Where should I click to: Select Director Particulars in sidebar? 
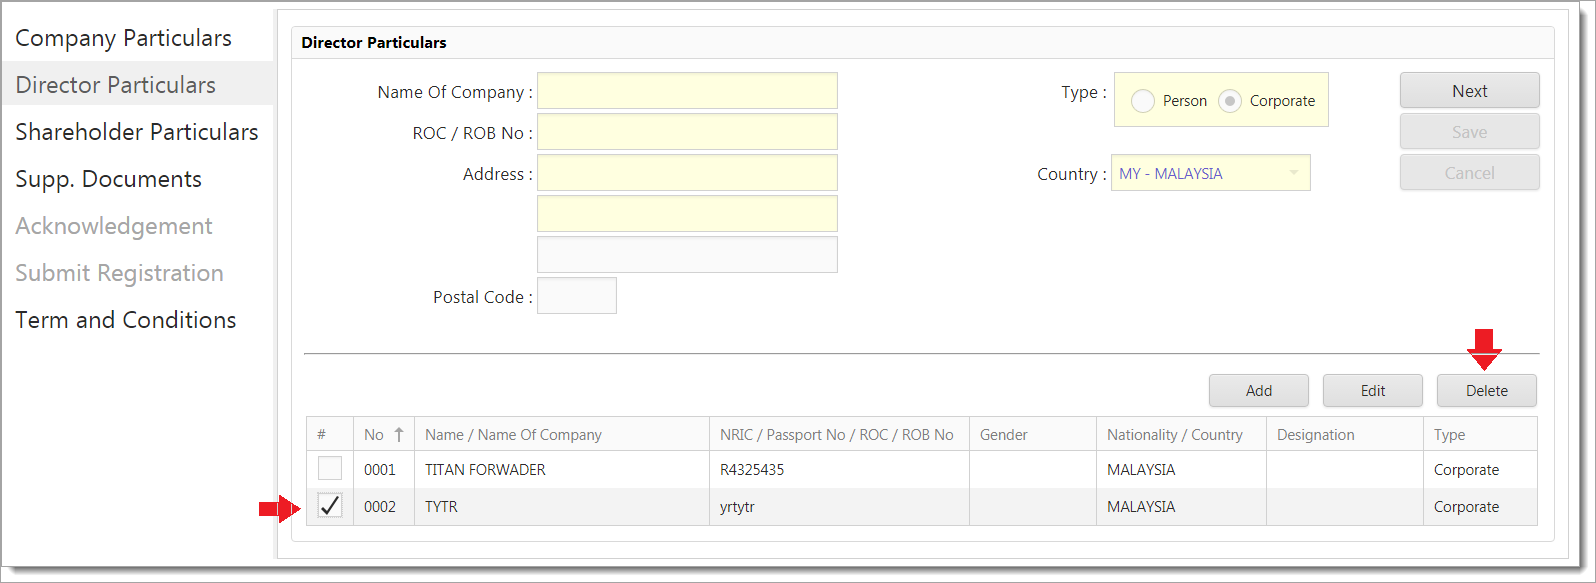coord(115,85)
